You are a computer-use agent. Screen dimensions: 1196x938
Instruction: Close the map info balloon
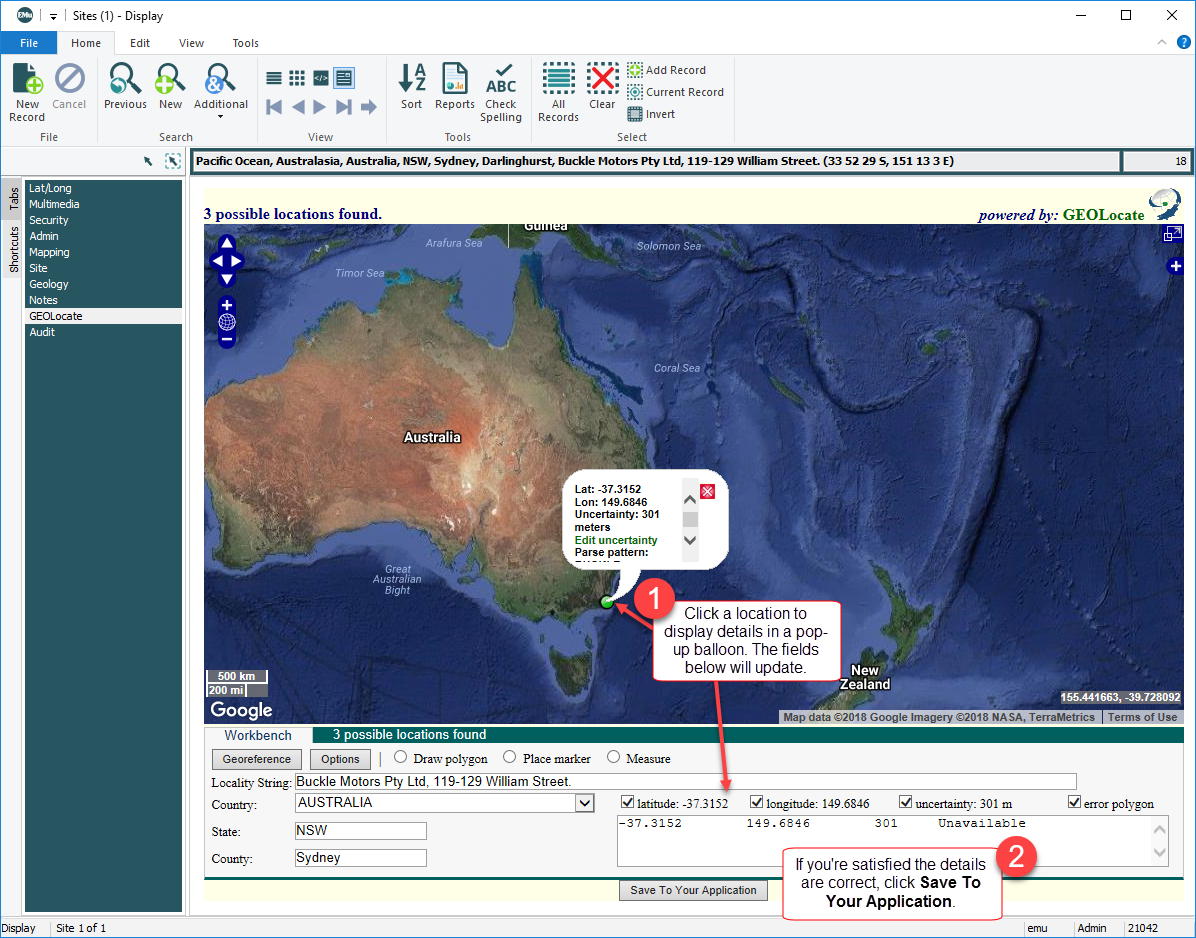click(707, 491)
